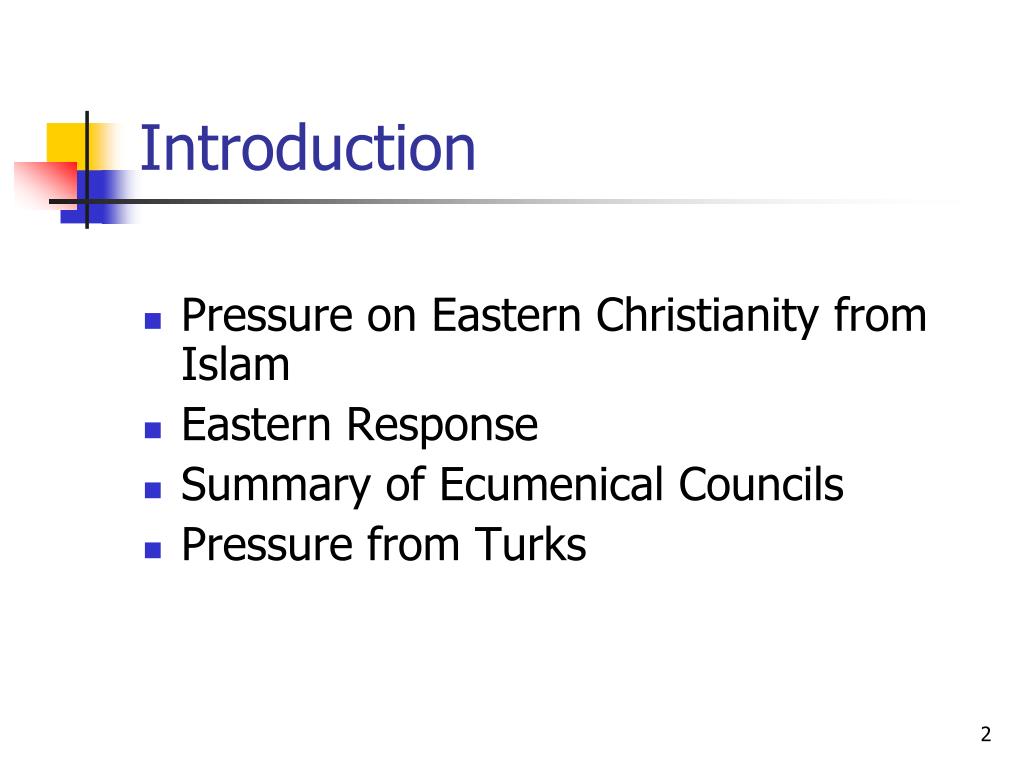Click the word Islam on second line

[x=235, y=364]
